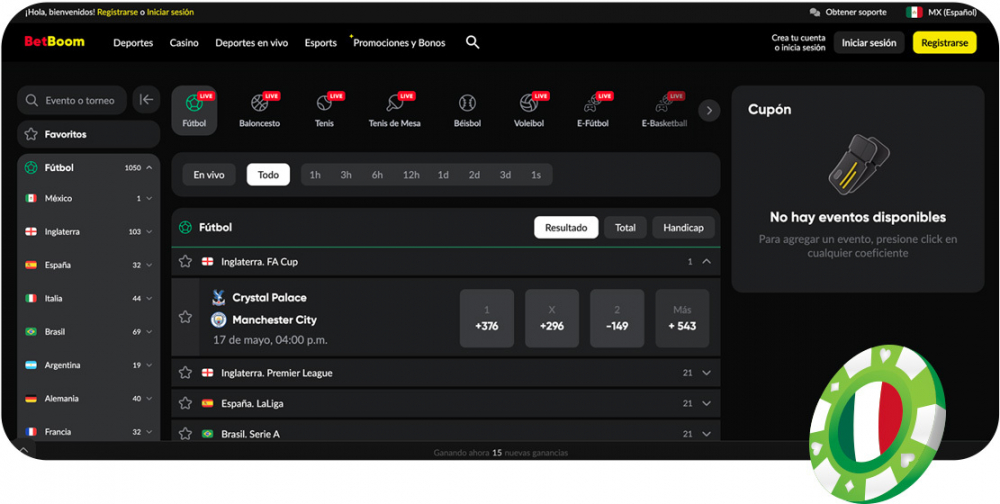
Task: Open Deportes en vivo menu item
Action: click(x=251, y=43)
